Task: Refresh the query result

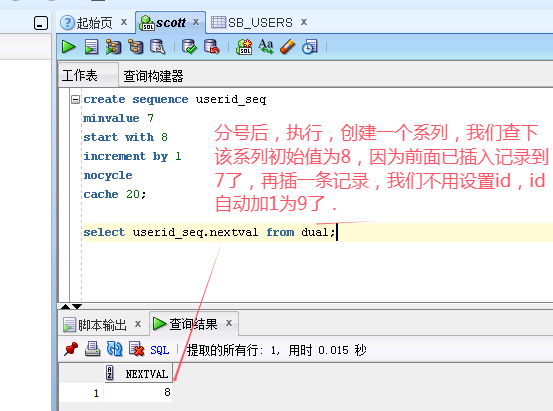Action: tap(114, 349)
